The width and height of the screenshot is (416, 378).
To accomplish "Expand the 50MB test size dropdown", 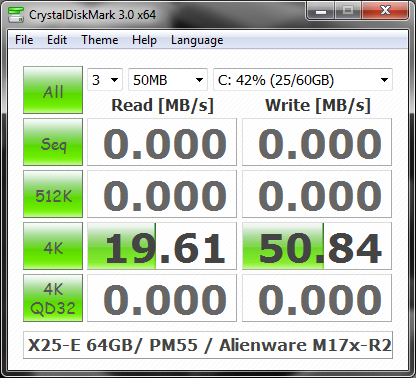I will [x=168, y=80].
